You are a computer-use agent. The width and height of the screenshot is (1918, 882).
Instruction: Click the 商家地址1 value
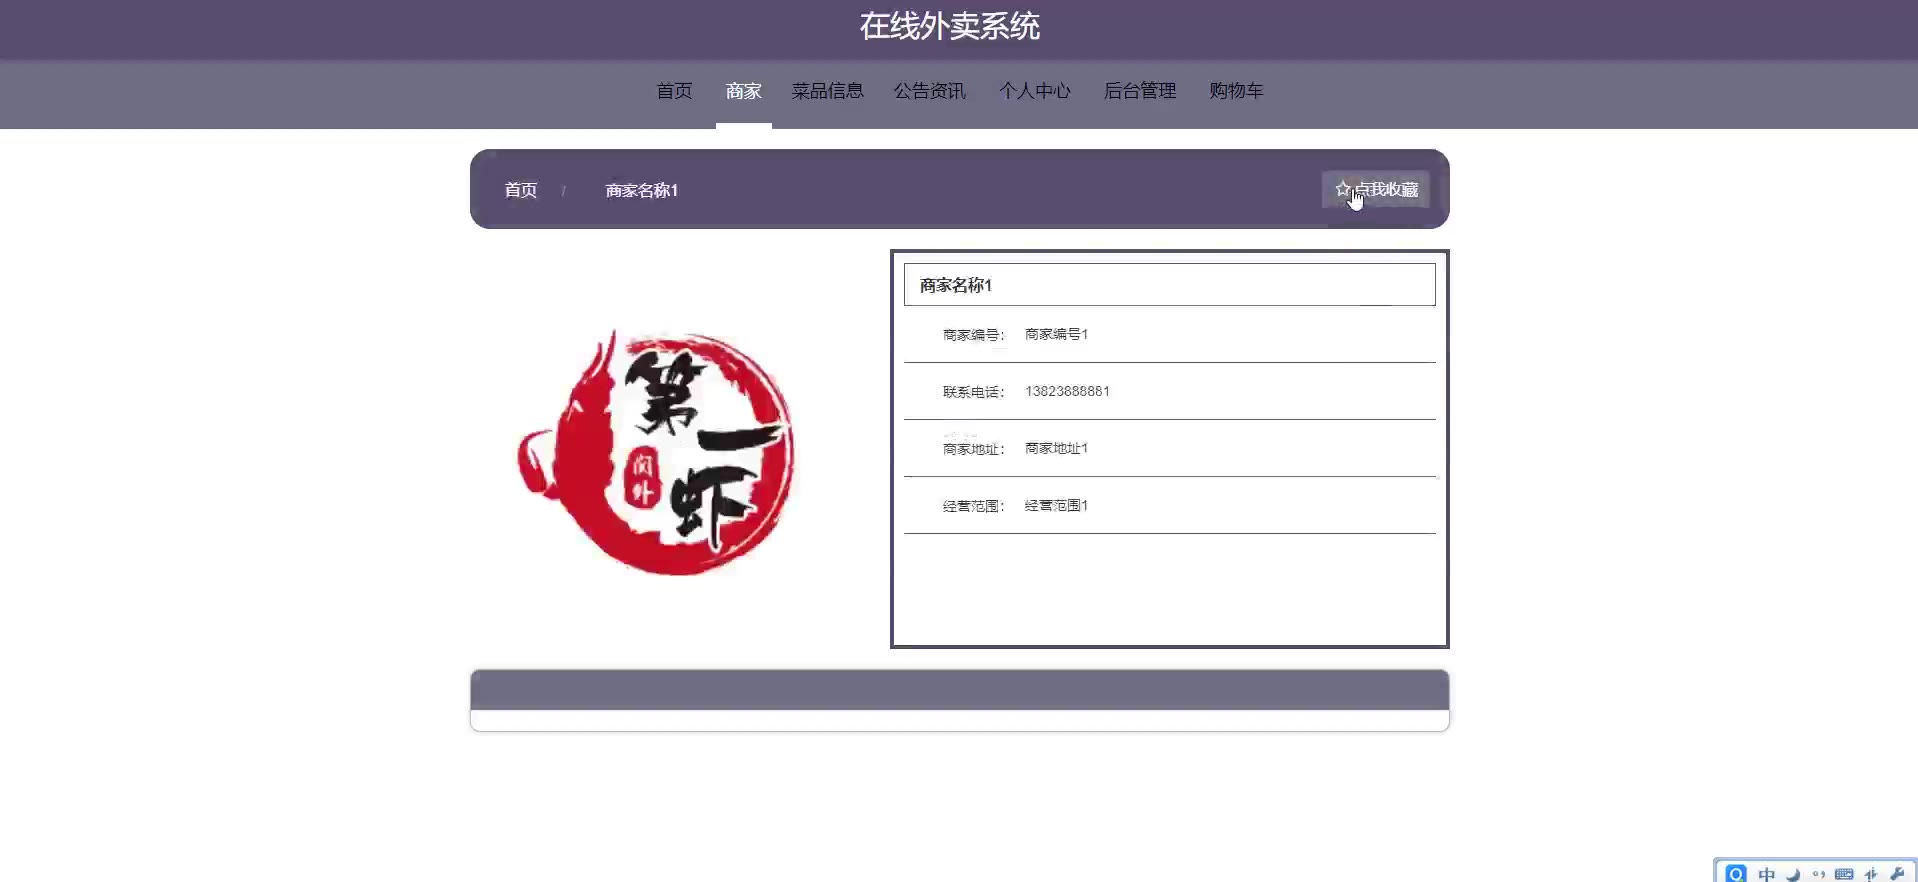click(x=1056, y=448)
